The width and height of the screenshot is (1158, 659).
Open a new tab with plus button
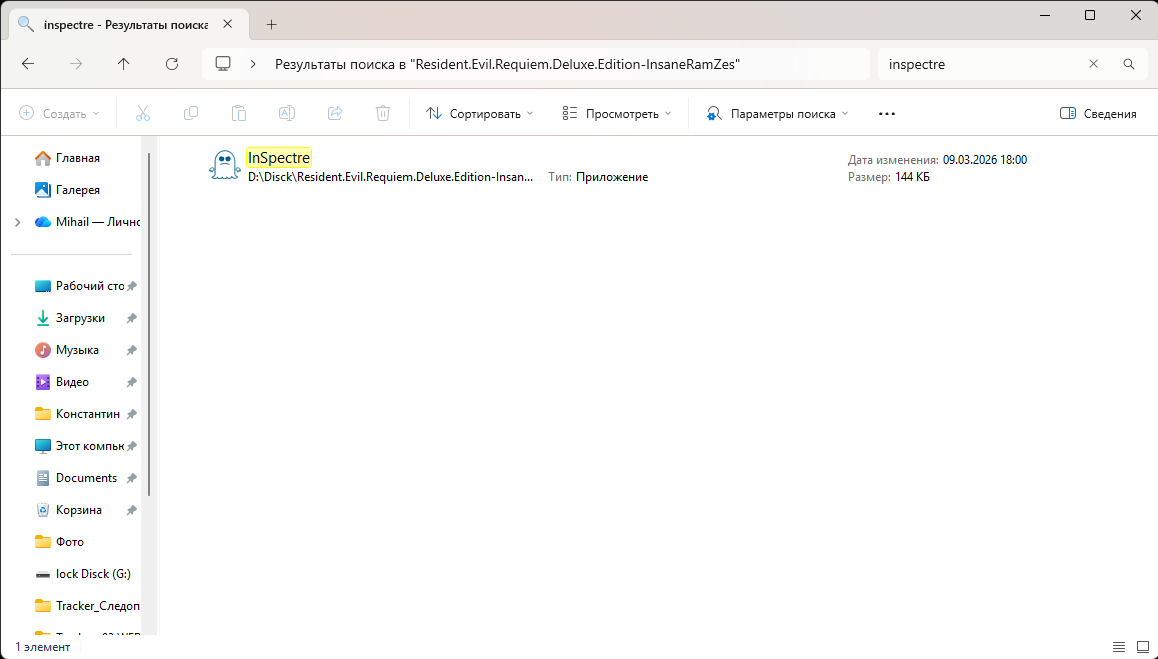point(271,24)
